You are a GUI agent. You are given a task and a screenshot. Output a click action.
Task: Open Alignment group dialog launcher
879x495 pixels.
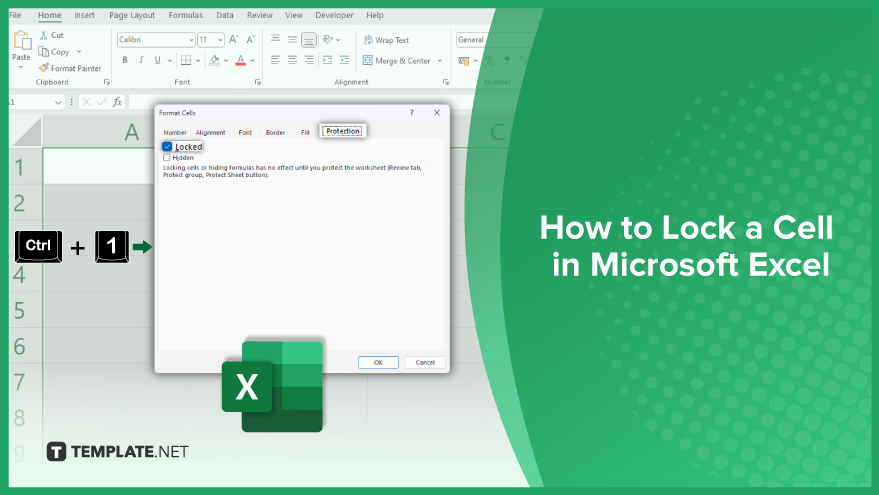click(x=446, y=82)
